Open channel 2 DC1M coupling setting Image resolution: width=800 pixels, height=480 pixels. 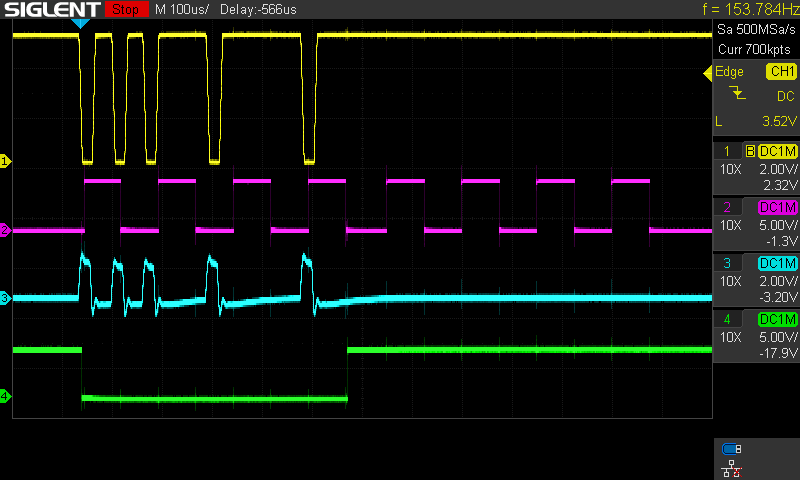[x=777, y=207]
